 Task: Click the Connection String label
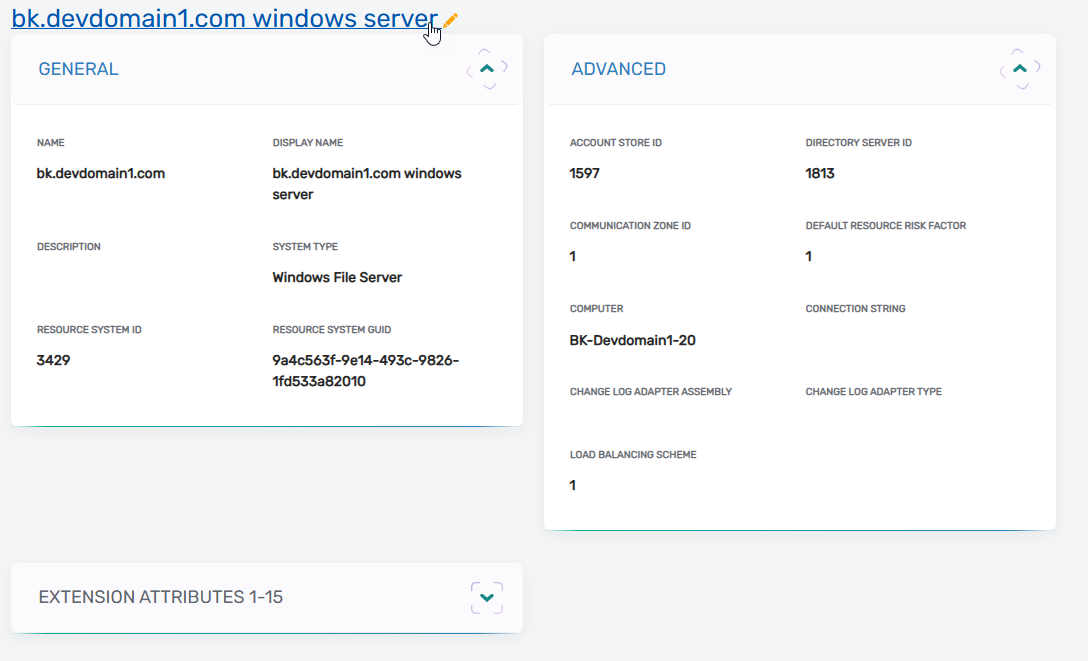[855, 309]
